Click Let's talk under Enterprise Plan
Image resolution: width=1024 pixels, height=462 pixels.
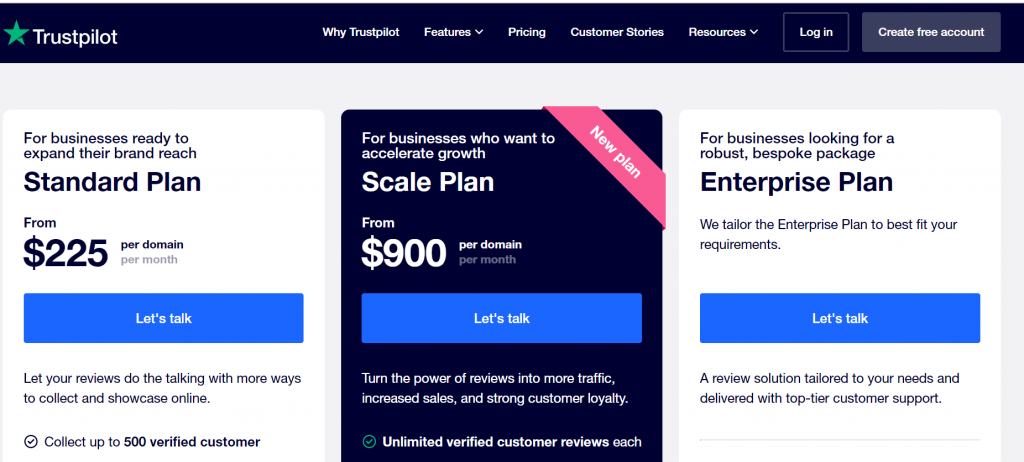(x=840, y=318)
